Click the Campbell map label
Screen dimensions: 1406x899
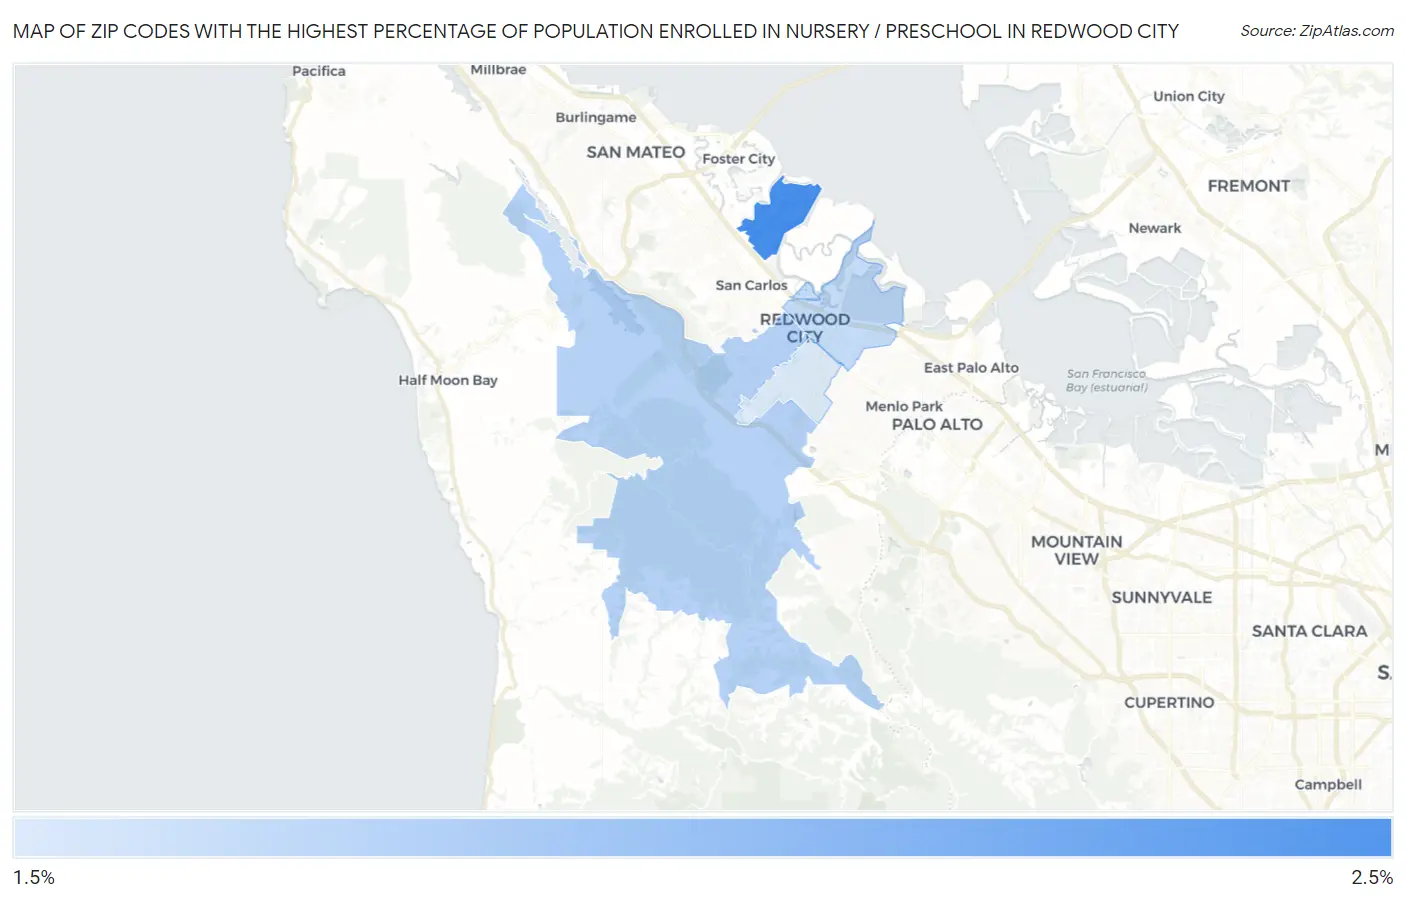click(1328, 785)
